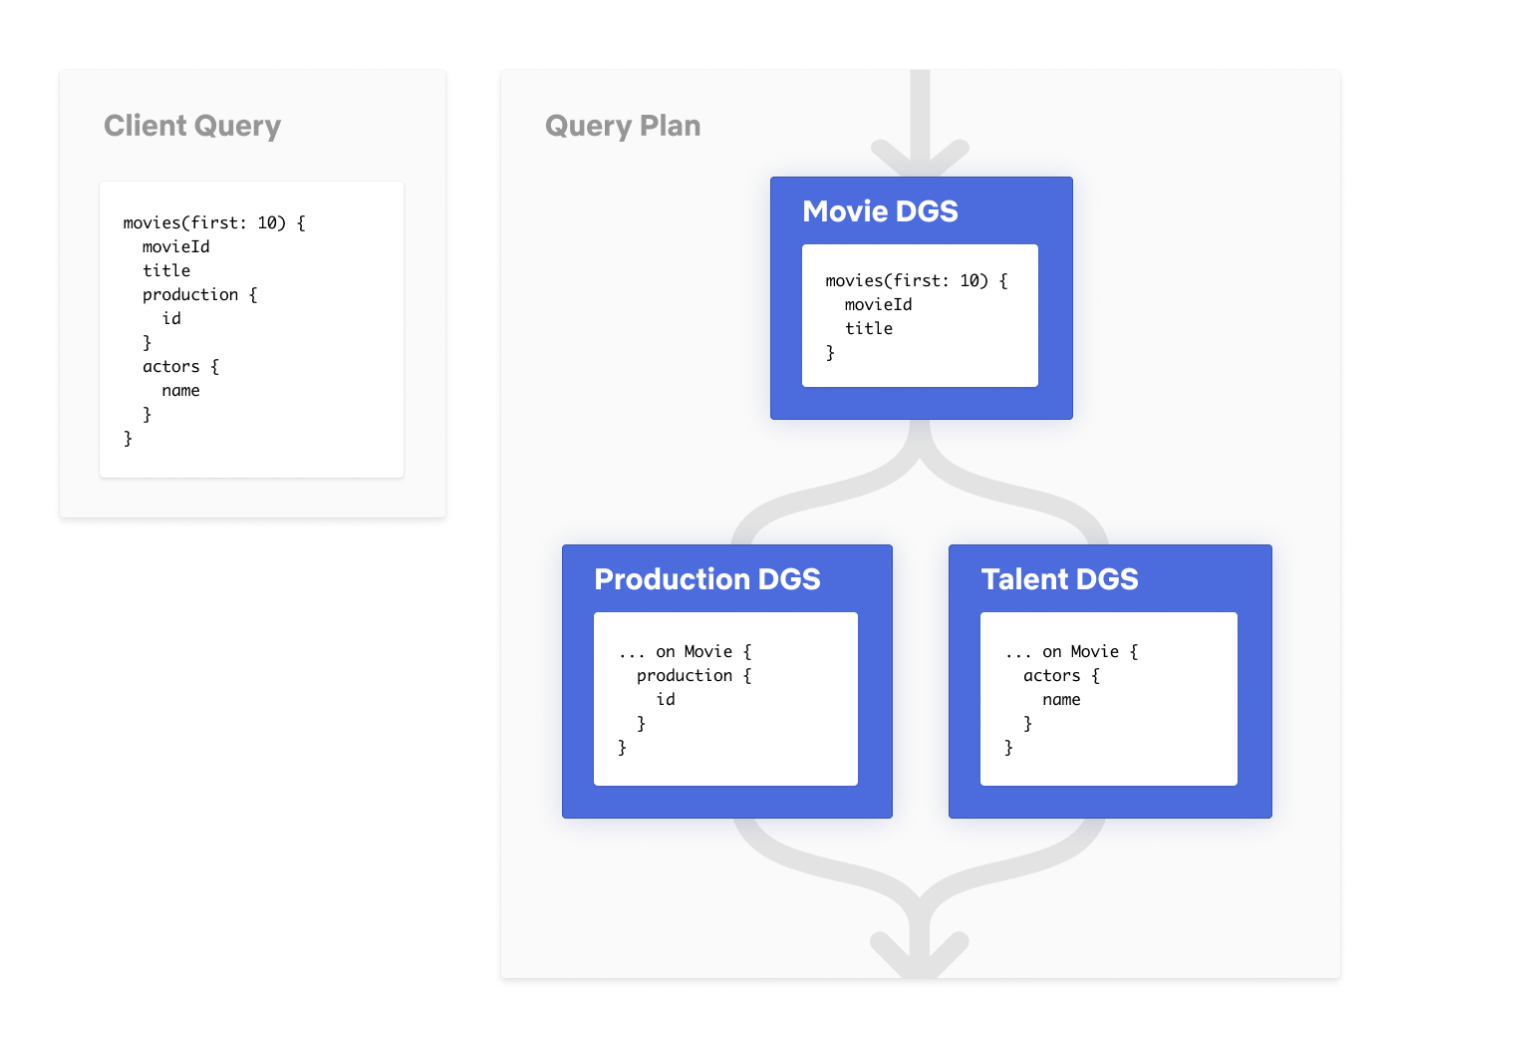Image resolution: width=1516 pixels, height=1040 pixels.
Task: Click 'movieId' in Movie DGS
Action: [879, 305]
